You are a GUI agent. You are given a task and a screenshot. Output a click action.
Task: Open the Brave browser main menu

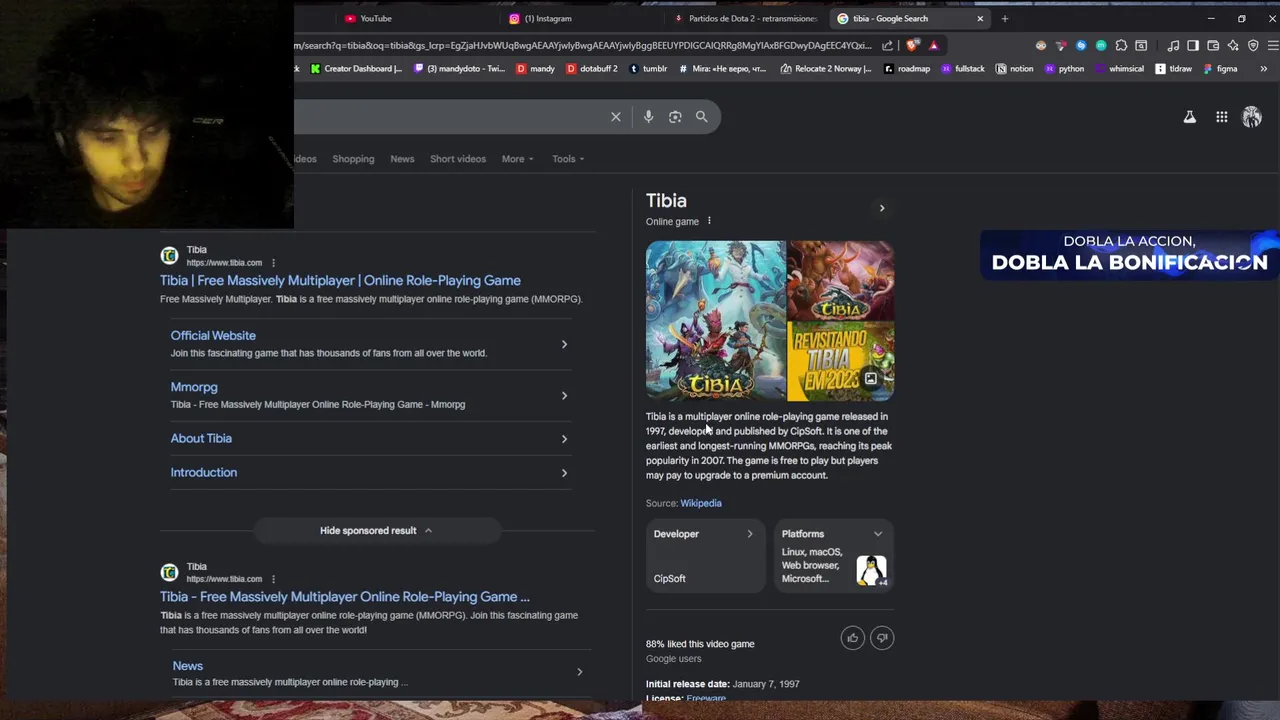1273,45
